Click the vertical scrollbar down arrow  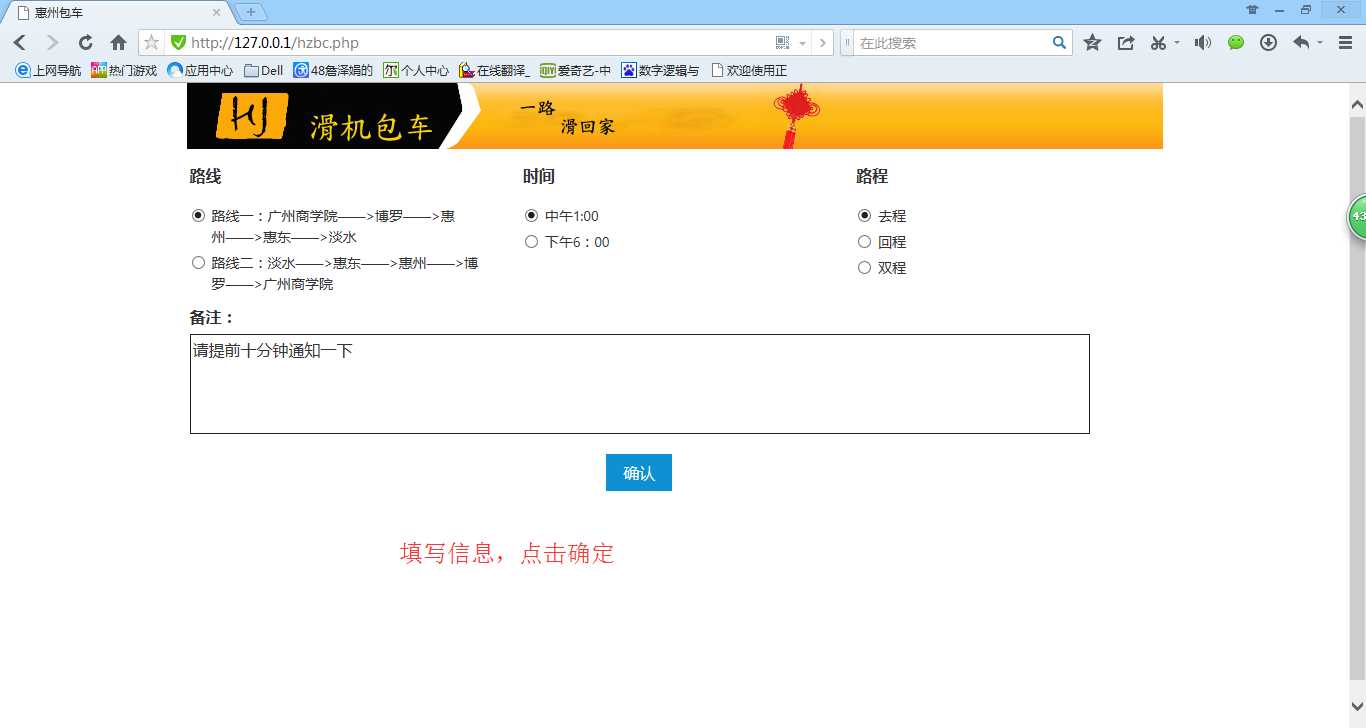1357,707
